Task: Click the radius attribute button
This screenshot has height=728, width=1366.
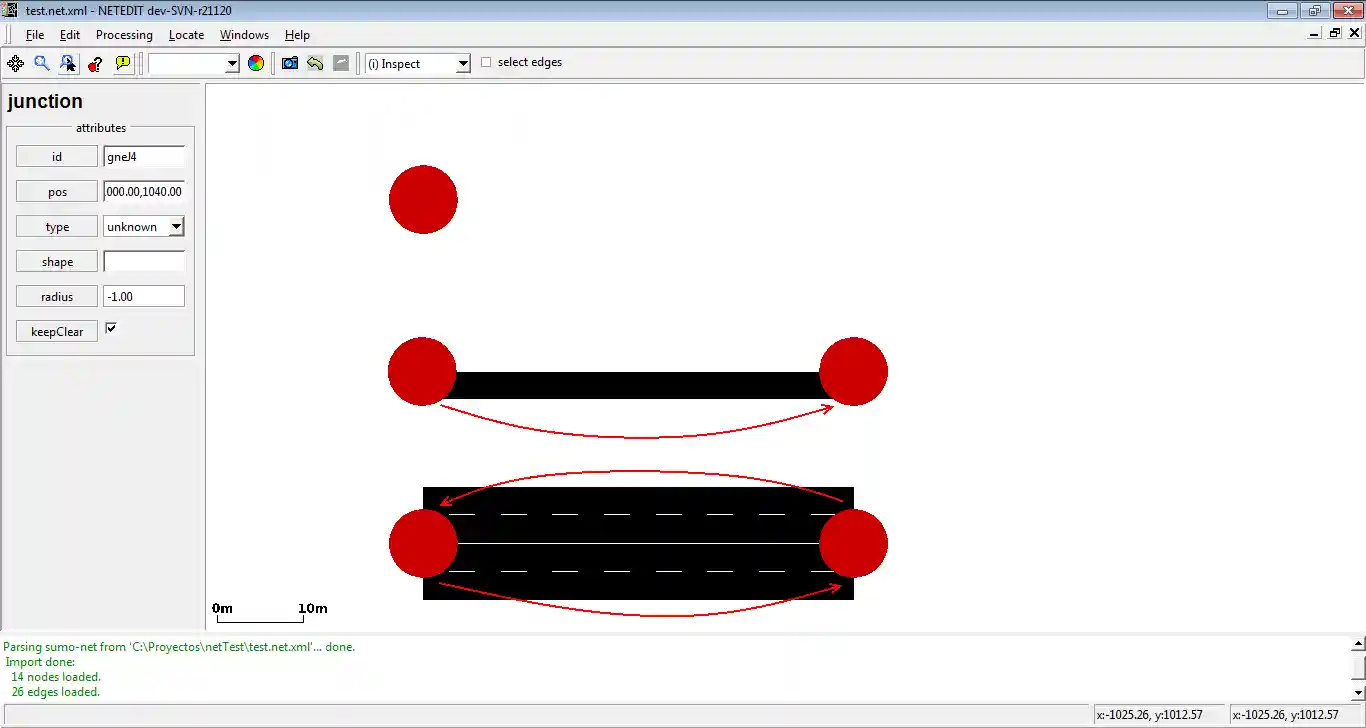Action: click(x=57, y=297)
